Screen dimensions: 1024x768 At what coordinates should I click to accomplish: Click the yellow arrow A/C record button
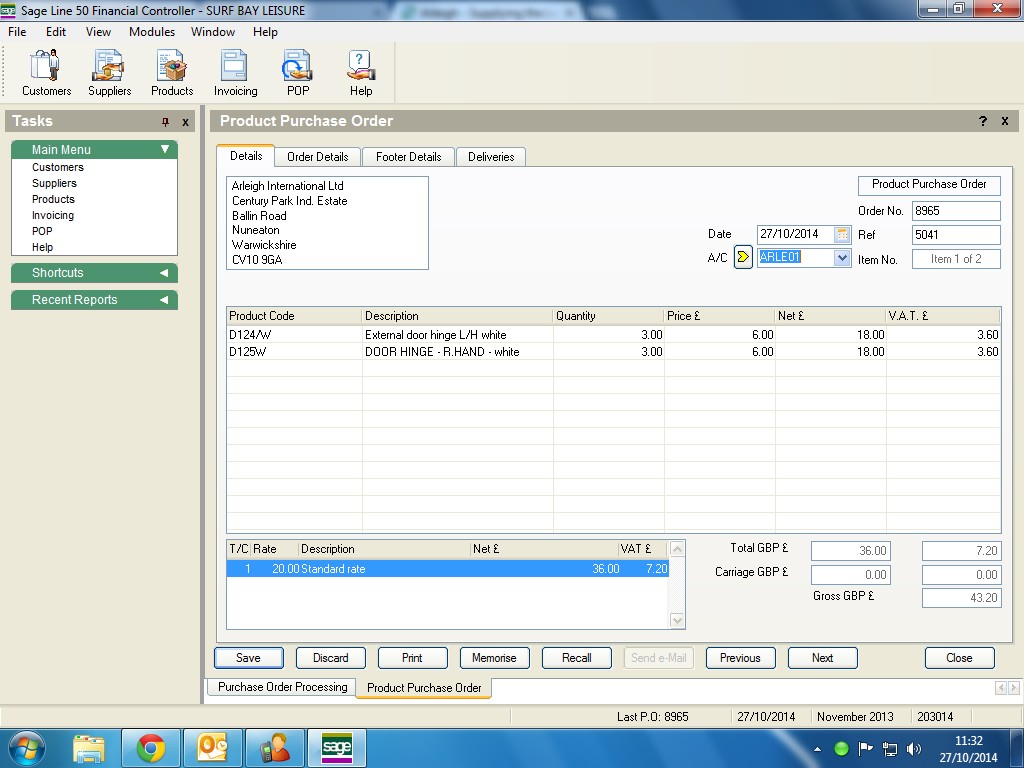coord(743,257)
